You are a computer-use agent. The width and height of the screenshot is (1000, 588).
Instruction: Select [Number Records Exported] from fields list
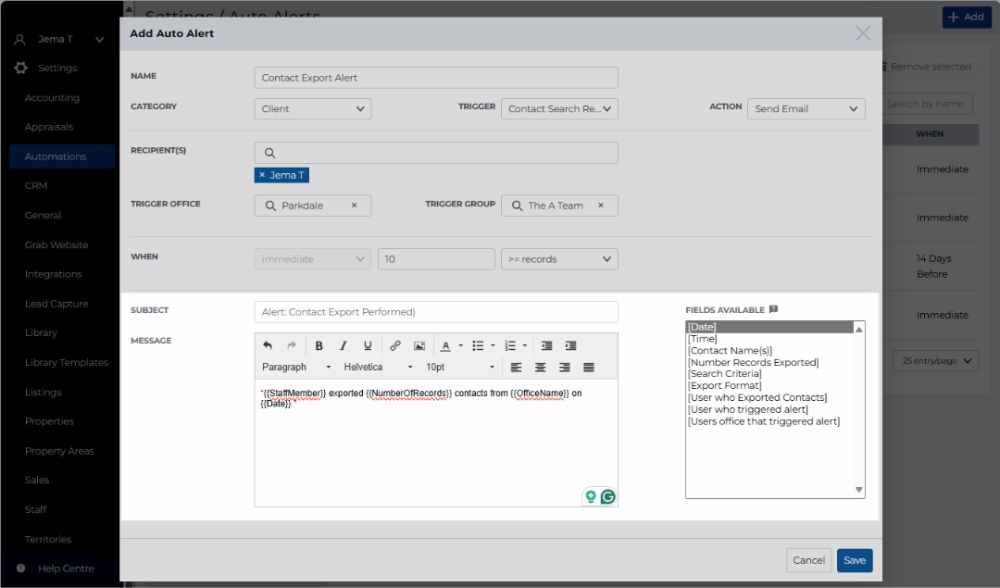(x=753, y=362)
